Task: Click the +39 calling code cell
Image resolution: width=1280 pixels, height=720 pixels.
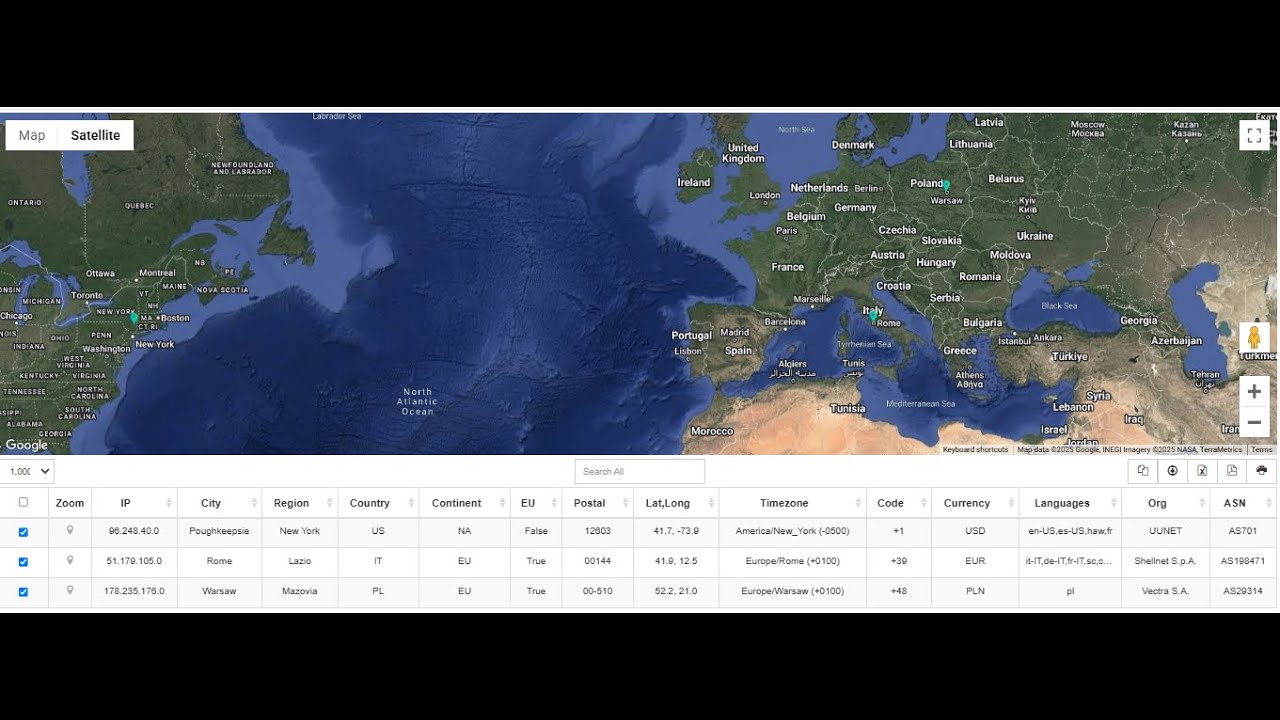Action: 899,562
